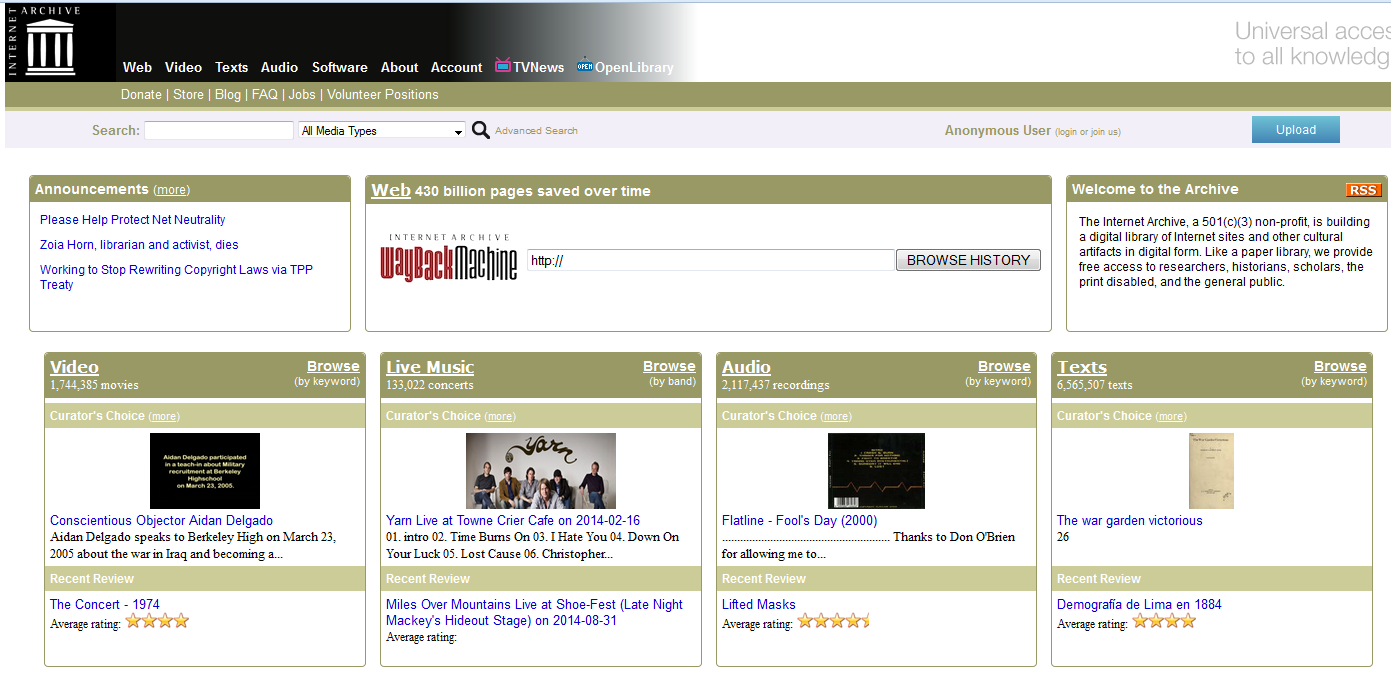Screen dimensions: 1391x693
Task: Focus the Wayback Machine URL field
Action: tap(710, 260)
